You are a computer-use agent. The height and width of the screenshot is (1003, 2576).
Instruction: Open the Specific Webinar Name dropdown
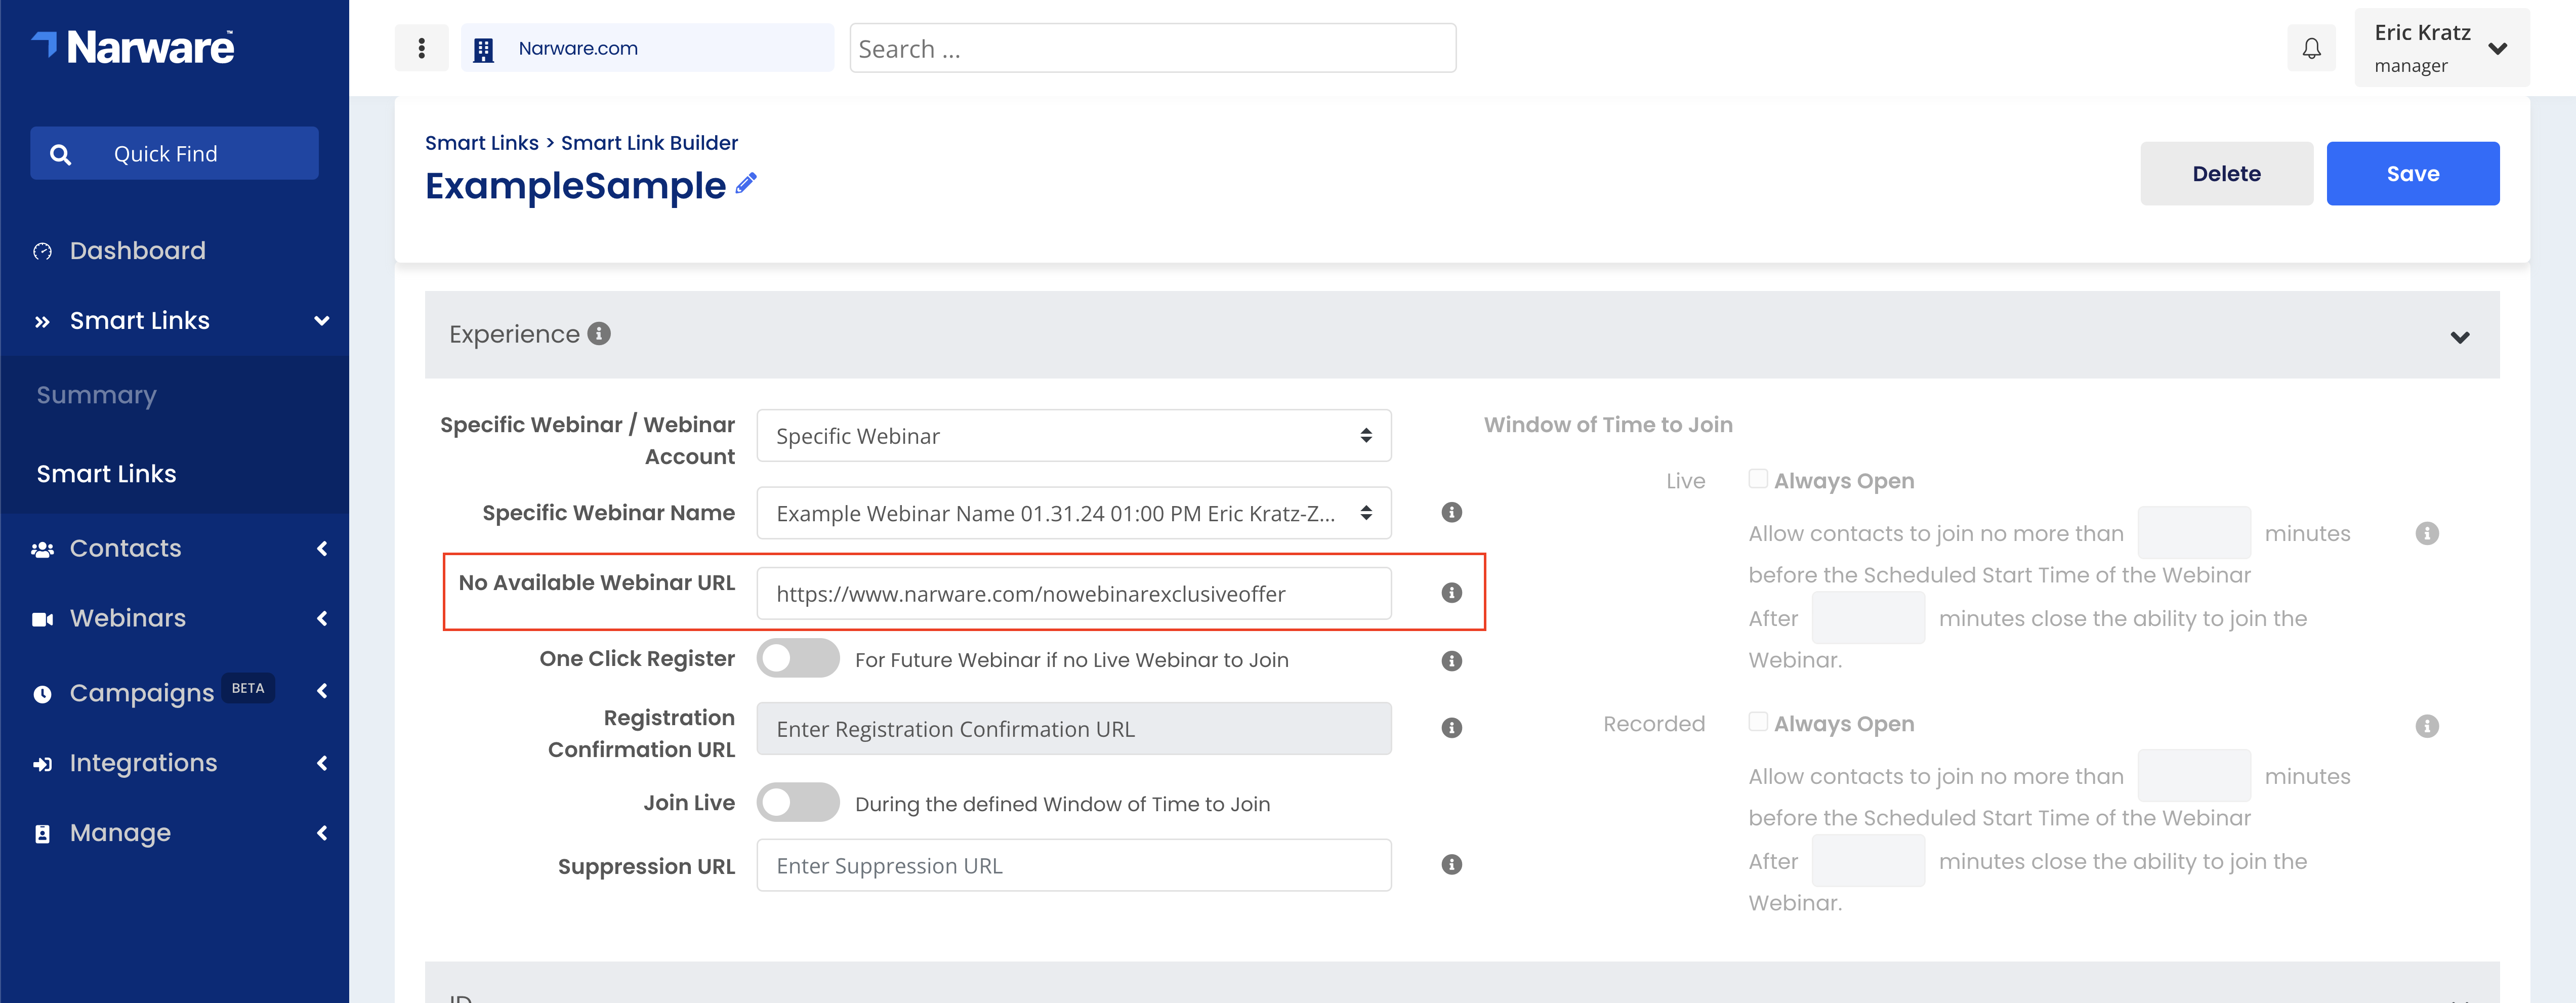tap(1073, 513)
